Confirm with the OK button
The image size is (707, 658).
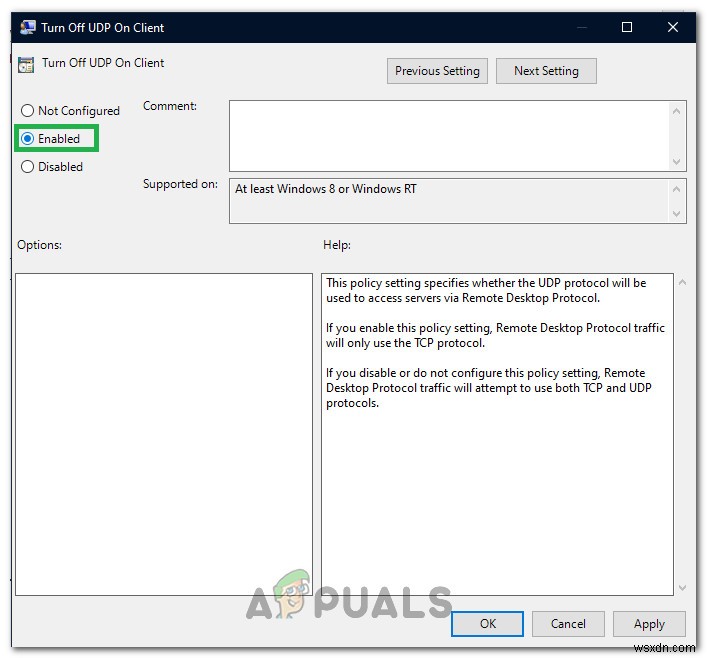487,624
